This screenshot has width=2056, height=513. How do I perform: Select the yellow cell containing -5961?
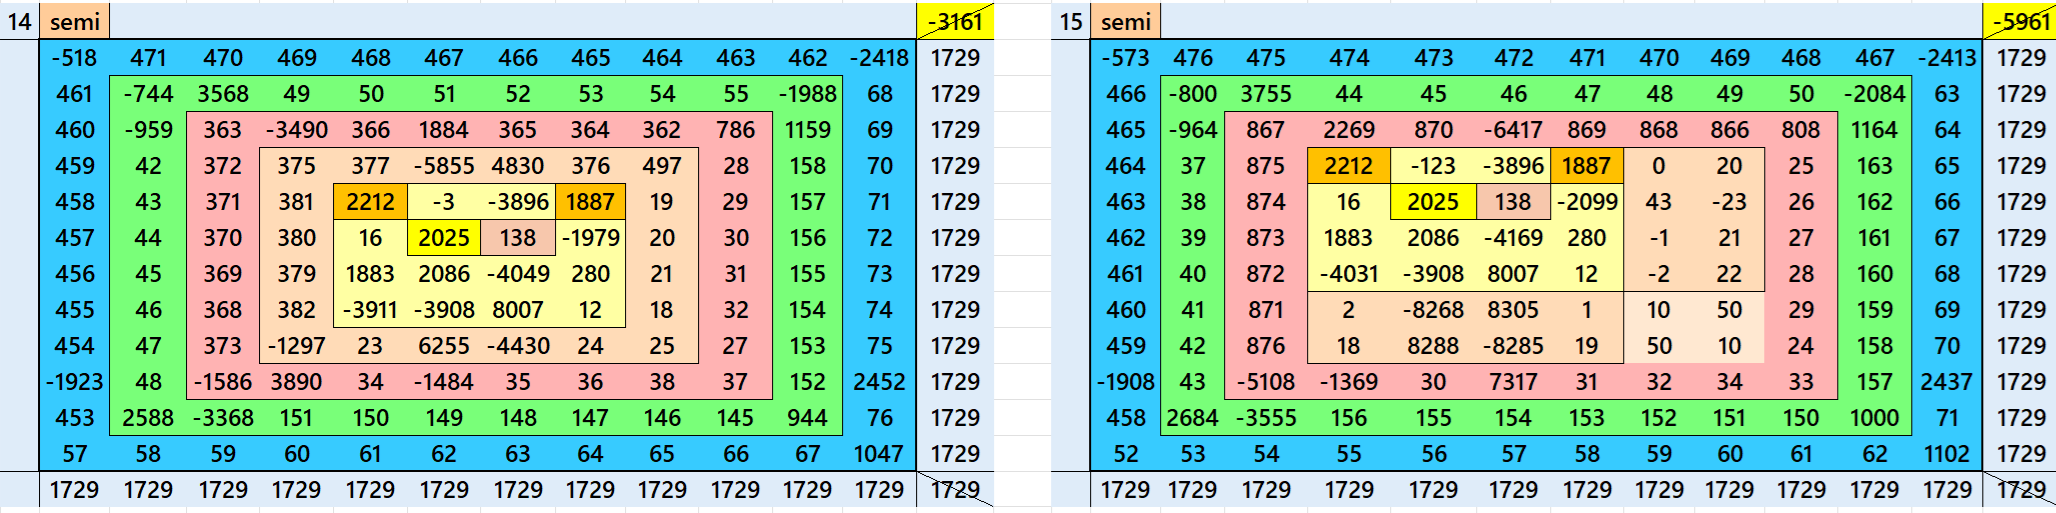[2019, 21]
